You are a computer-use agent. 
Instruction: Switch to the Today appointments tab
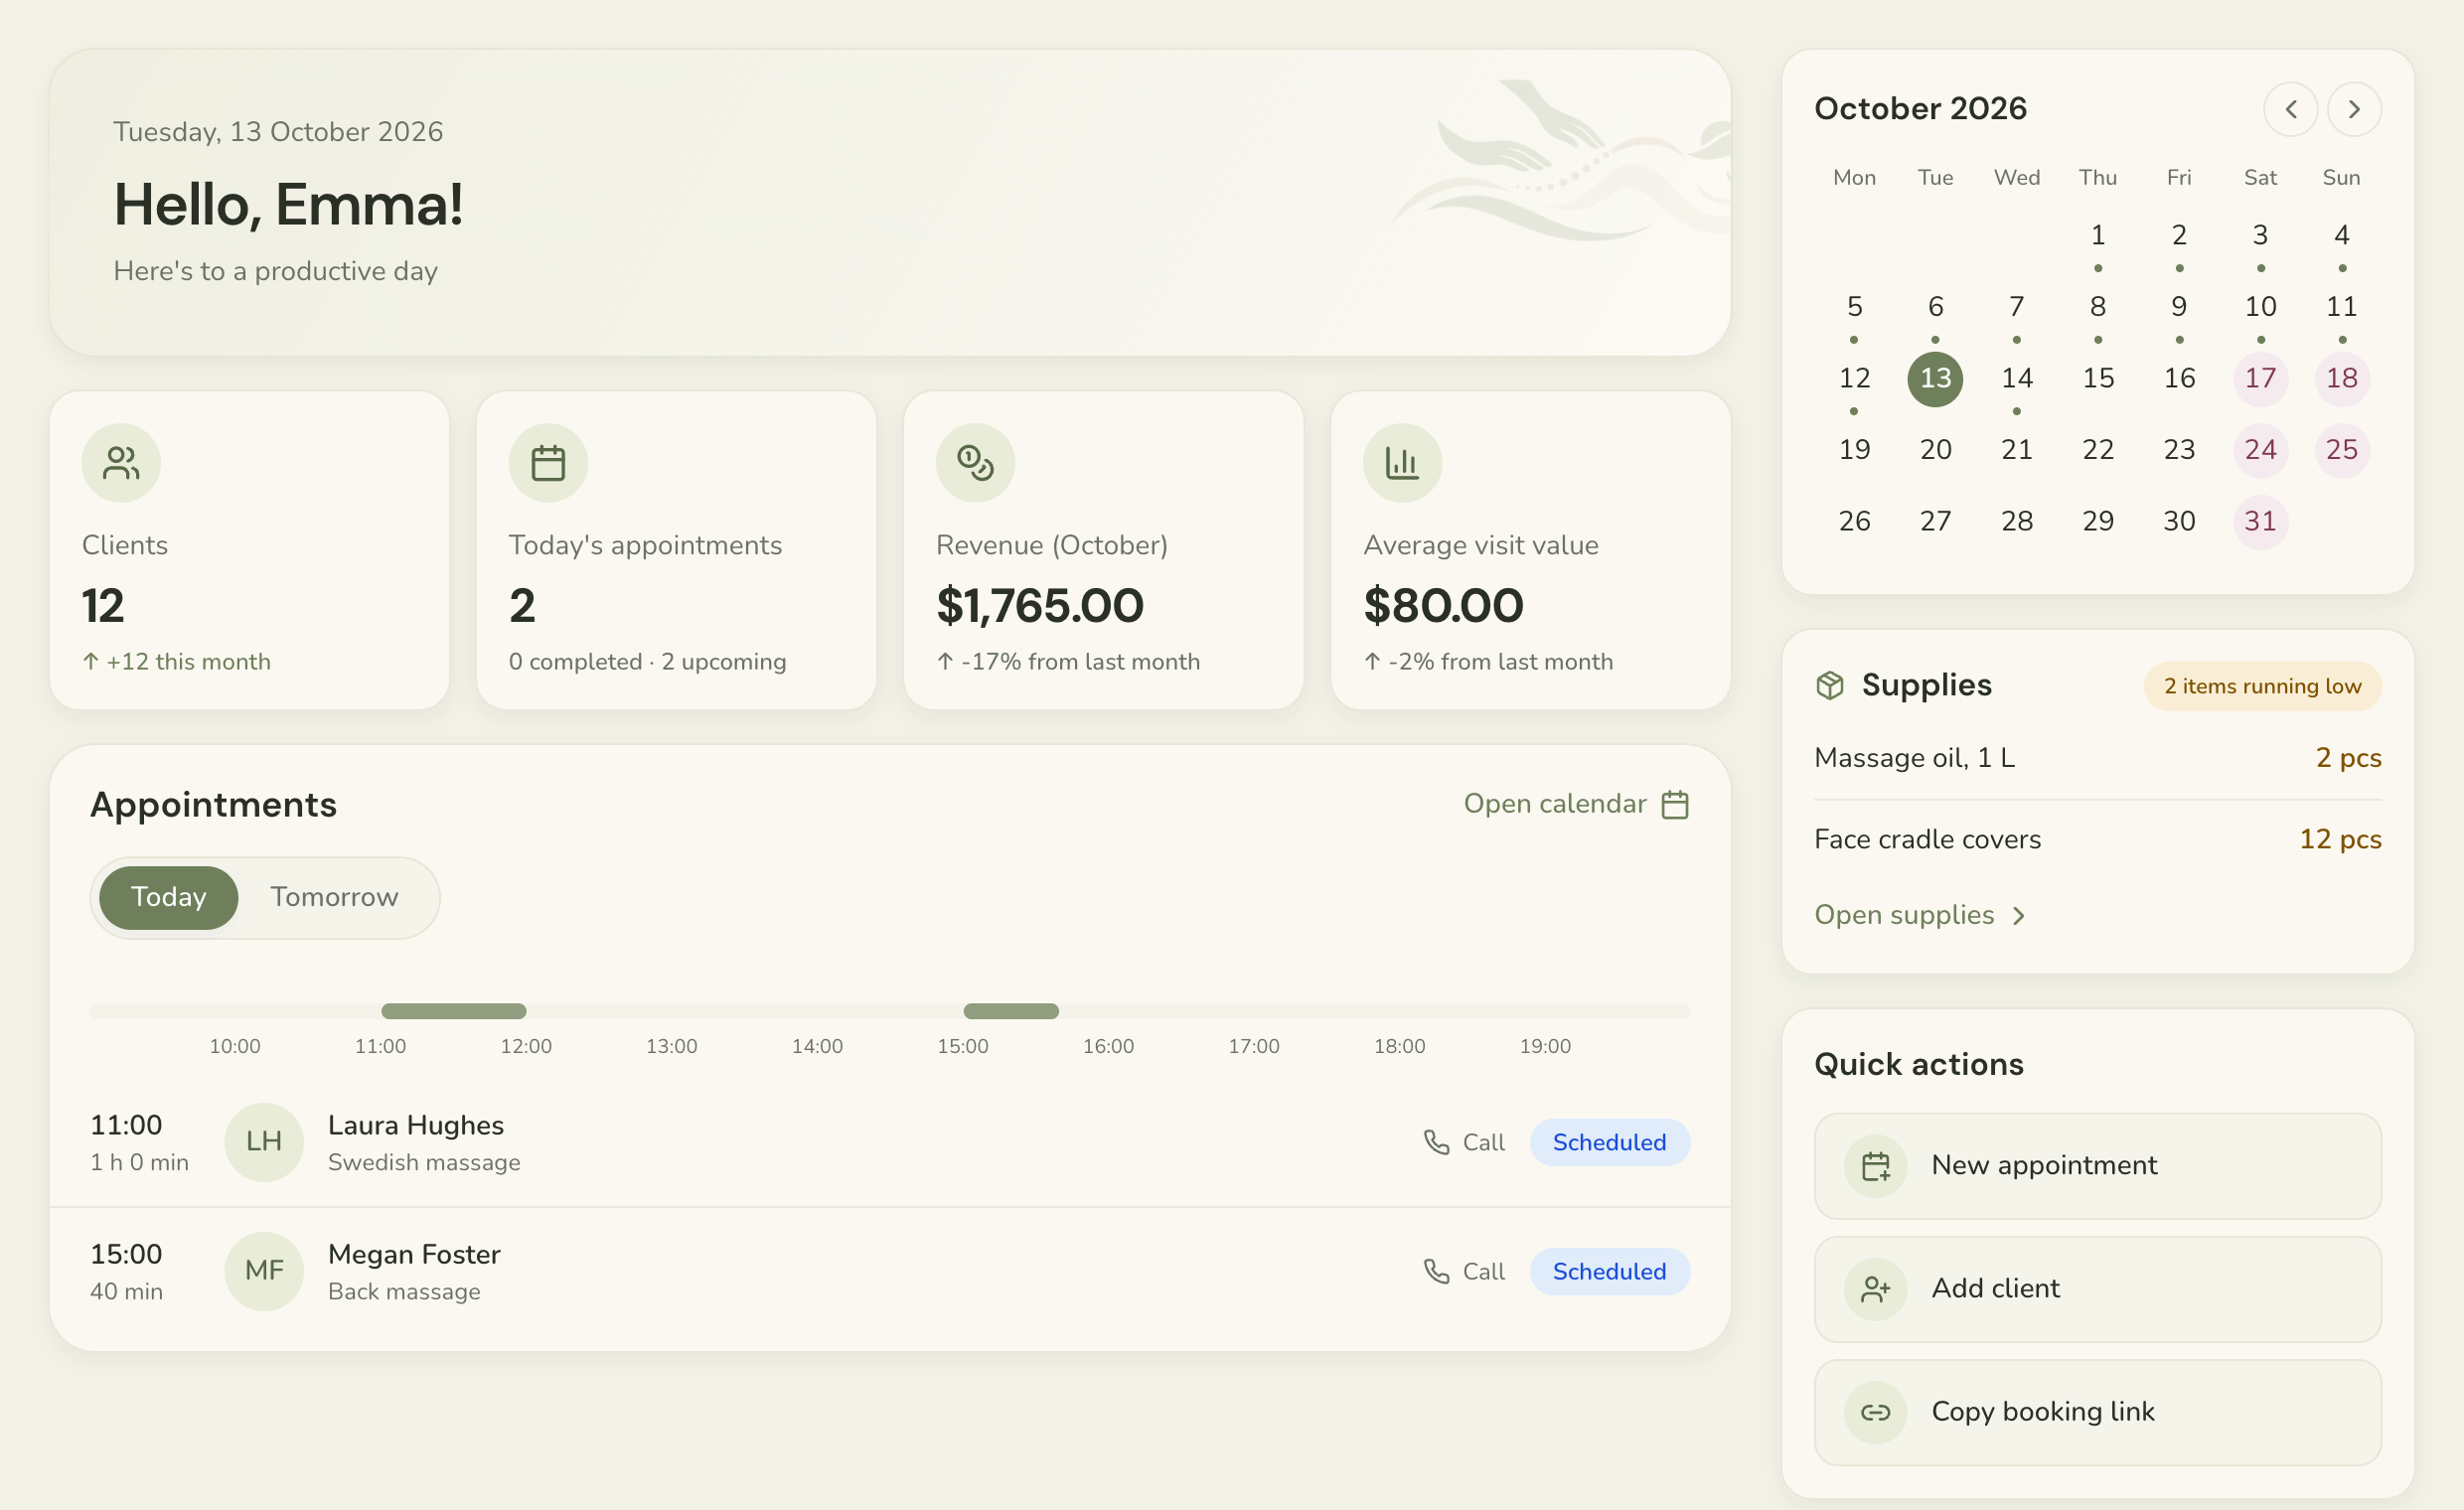click(169, 897)
